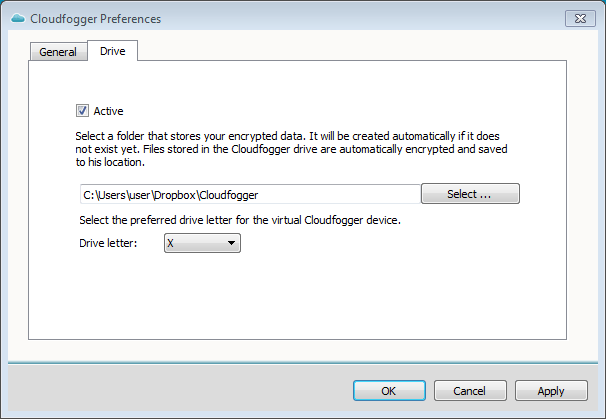The width and height of the screenshot is (606, 419).
Task: Open folder browser with Select ... button
Action: click(x=470, y=194)
